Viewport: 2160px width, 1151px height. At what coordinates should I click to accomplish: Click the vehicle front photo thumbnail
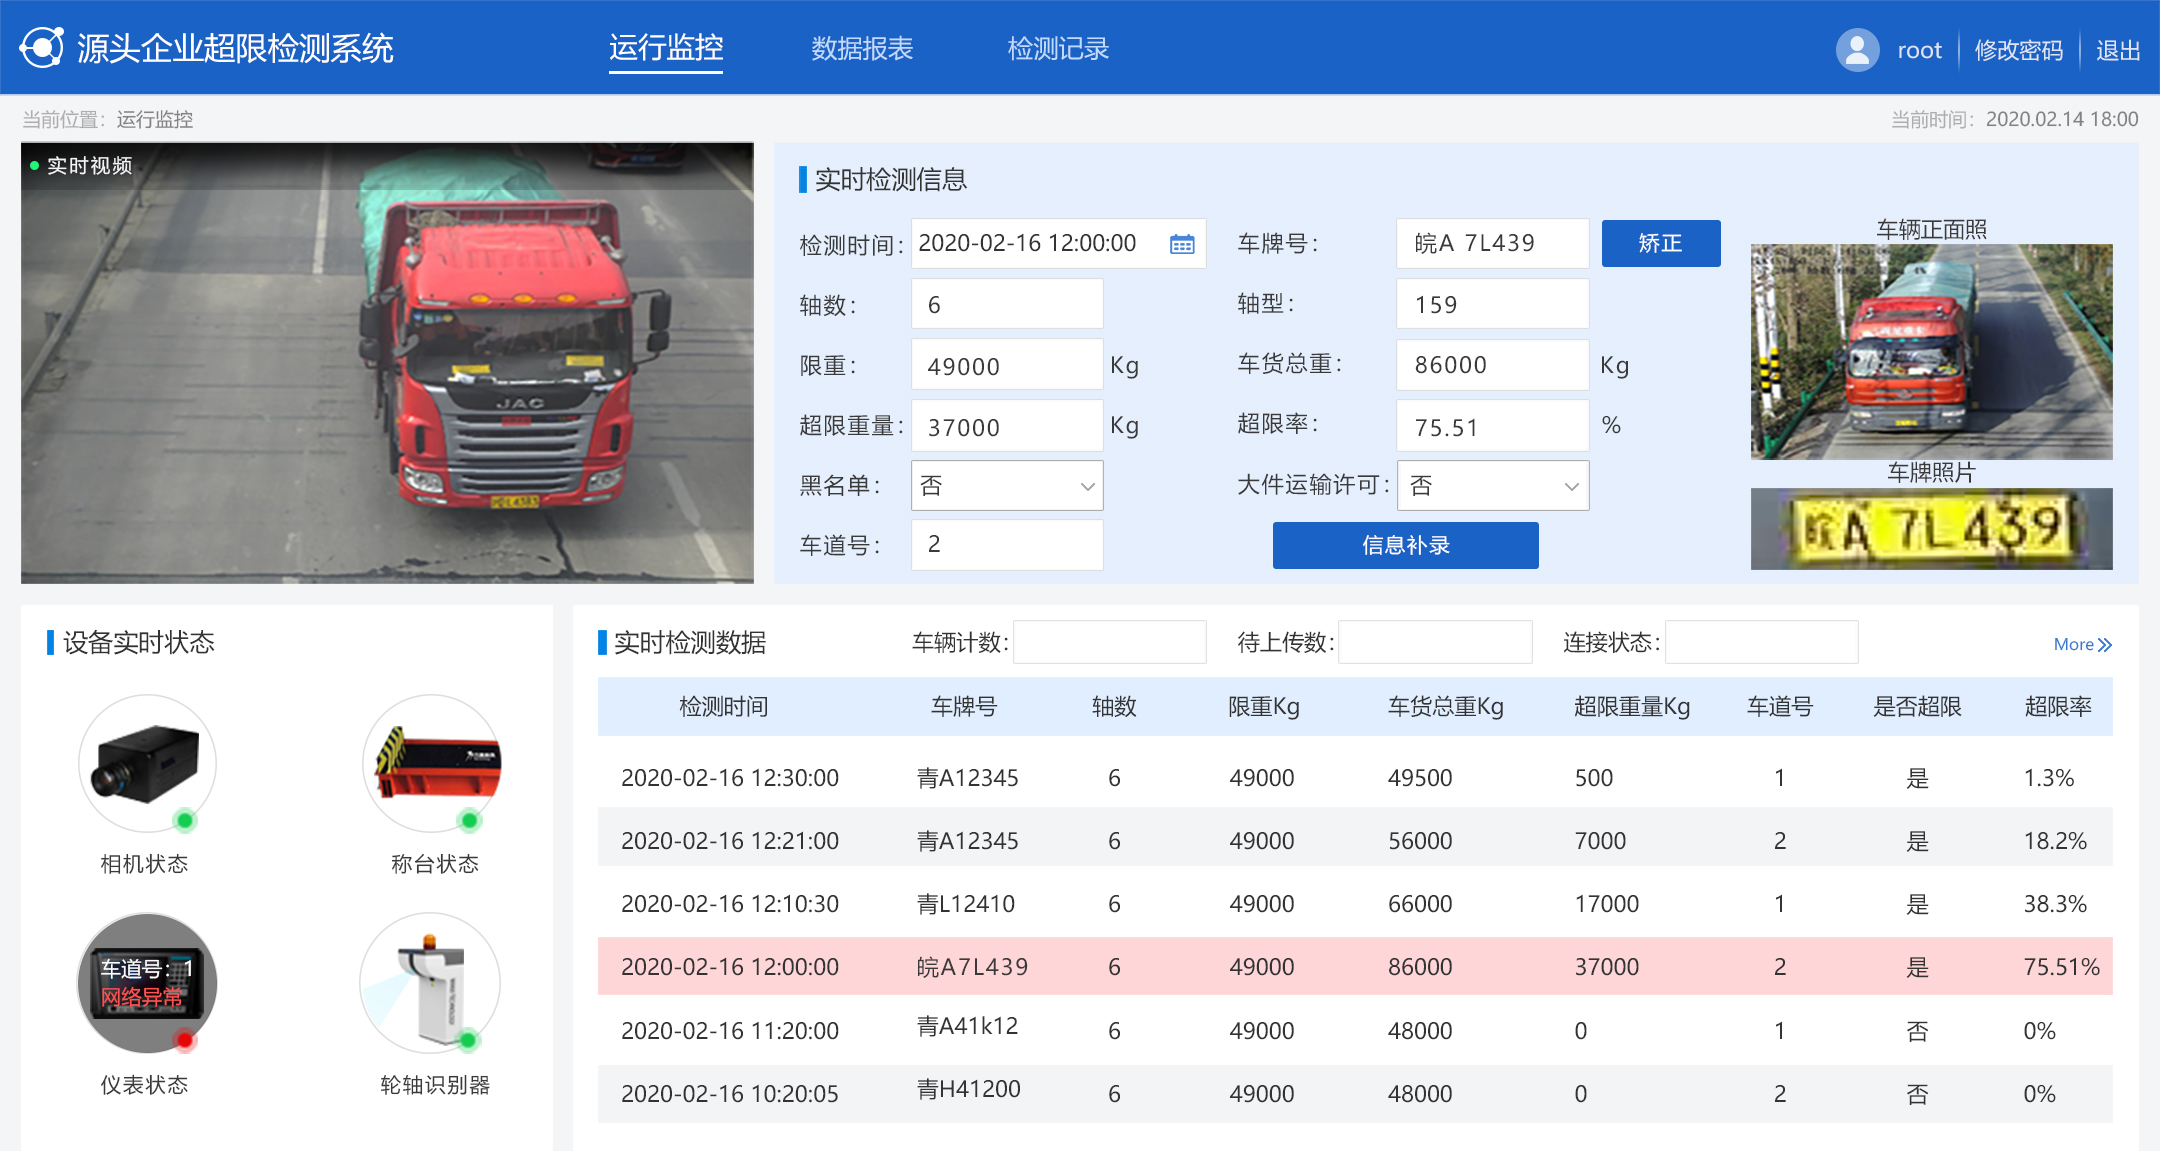(1931, 352)
